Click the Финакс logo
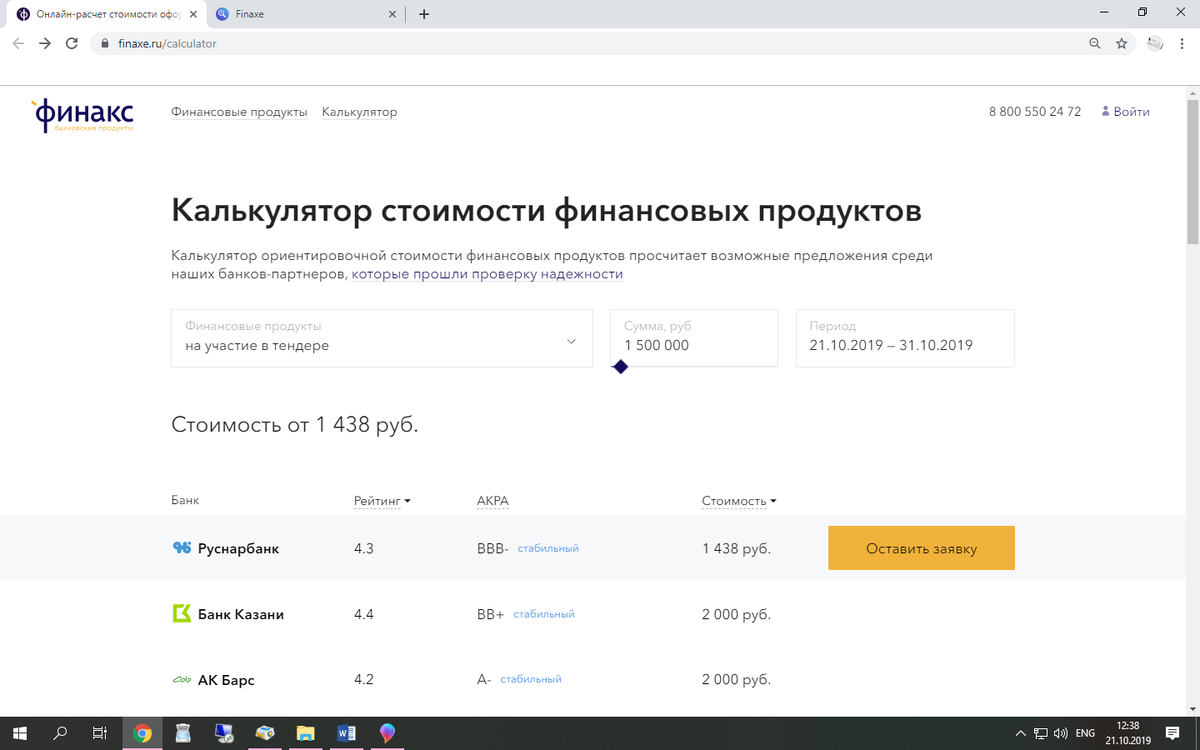 tap(82, 115)
